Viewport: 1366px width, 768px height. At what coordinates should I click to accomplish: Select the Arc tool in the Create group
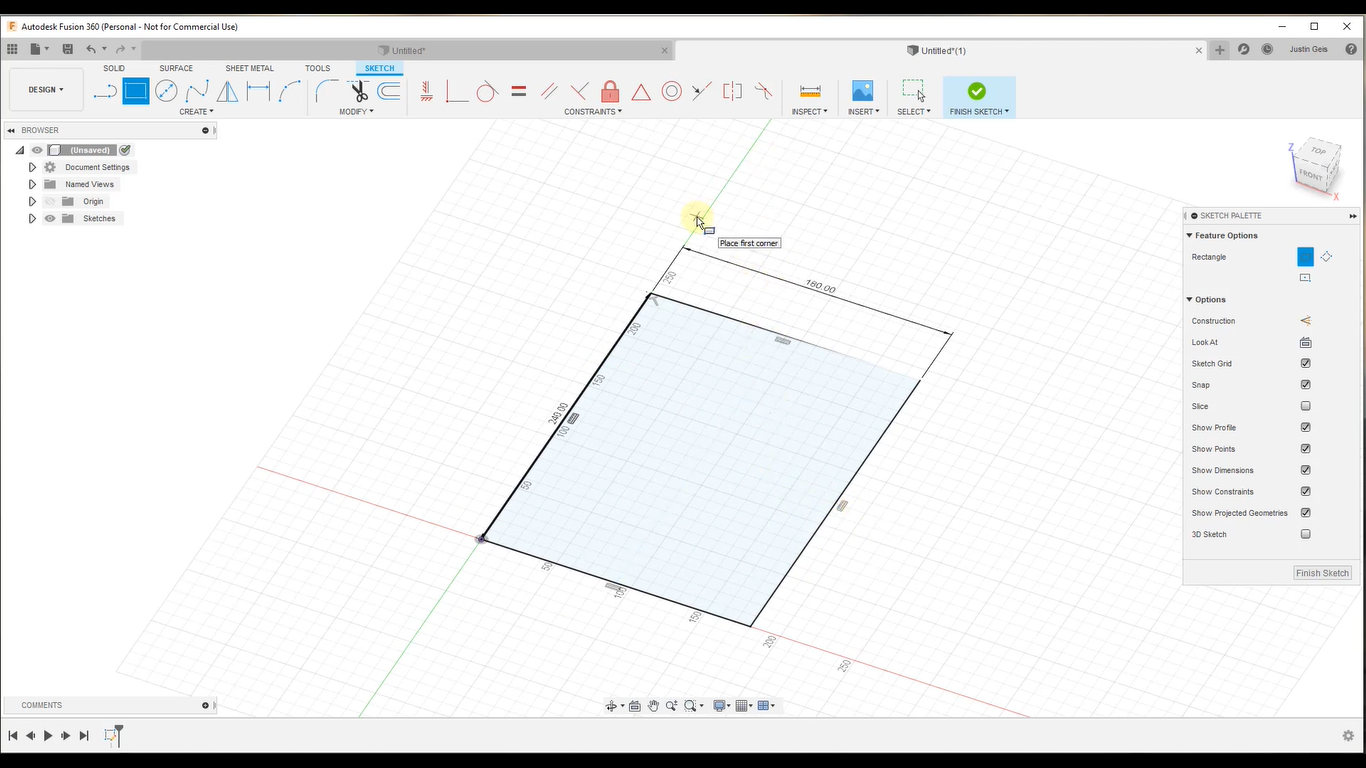click(x=290, y=92)
